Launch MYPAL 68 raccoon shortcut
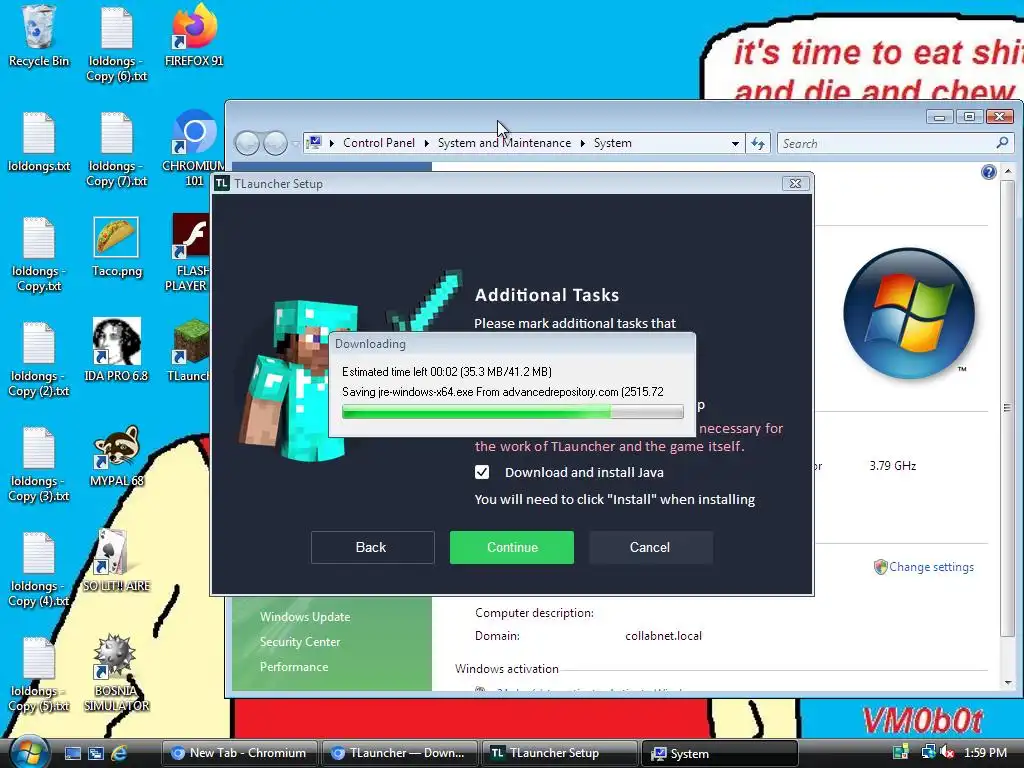This screenshot has width=1024, height=768. click(116, 456)
